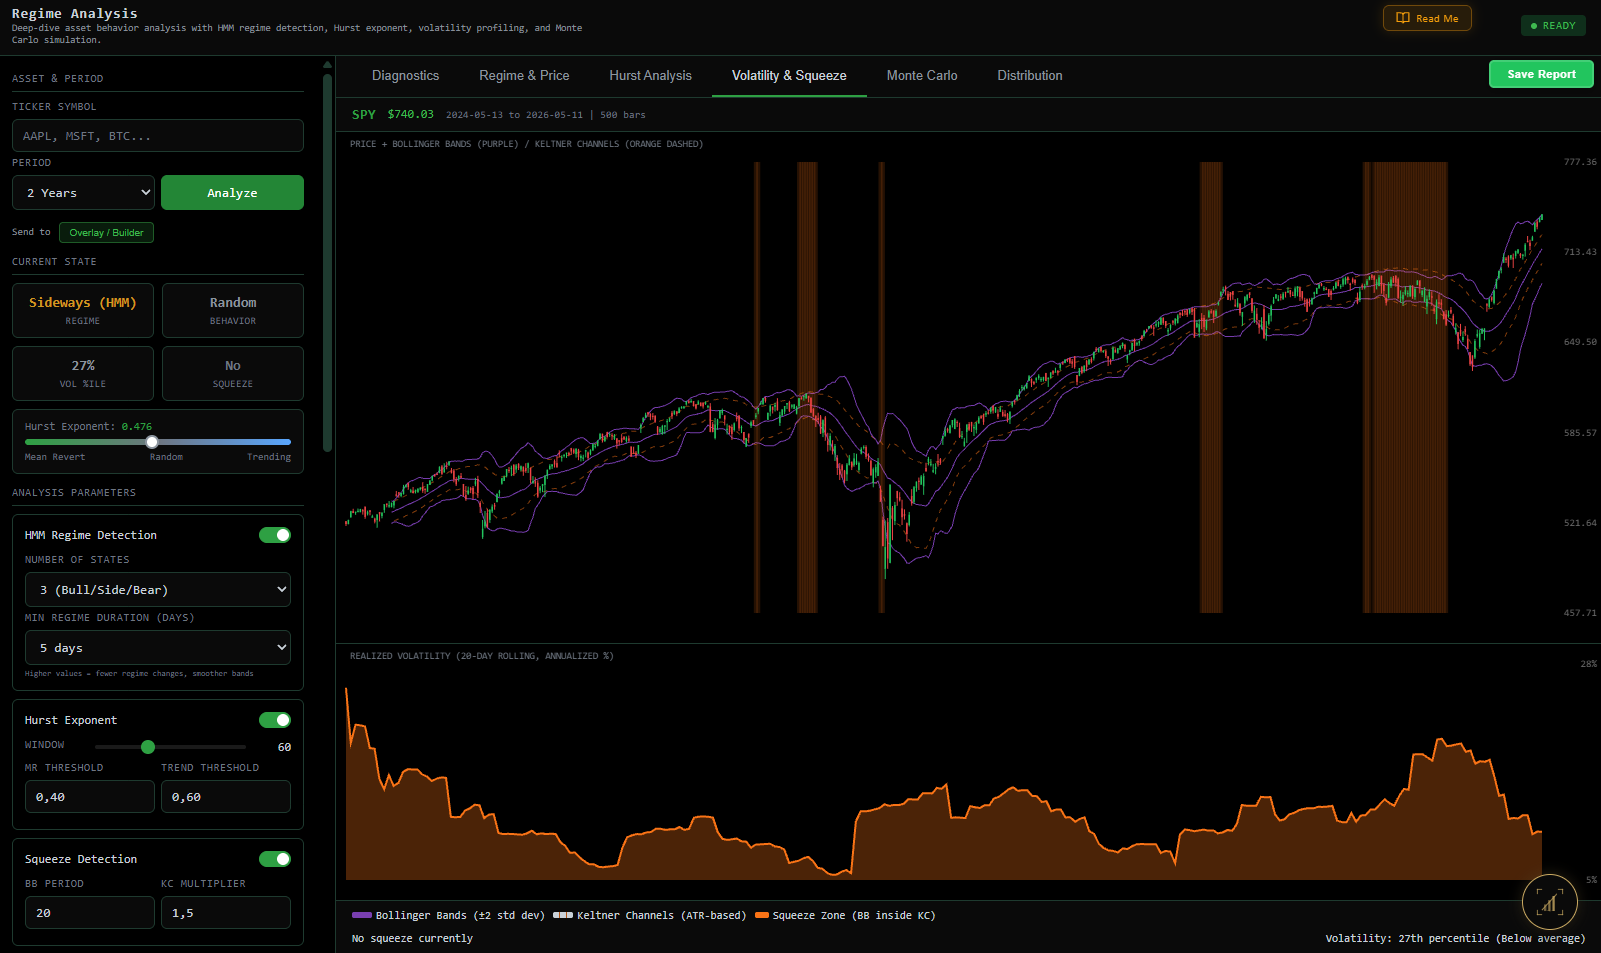Click the 'Mean Revert' gauge label

[x=55, y=457]
